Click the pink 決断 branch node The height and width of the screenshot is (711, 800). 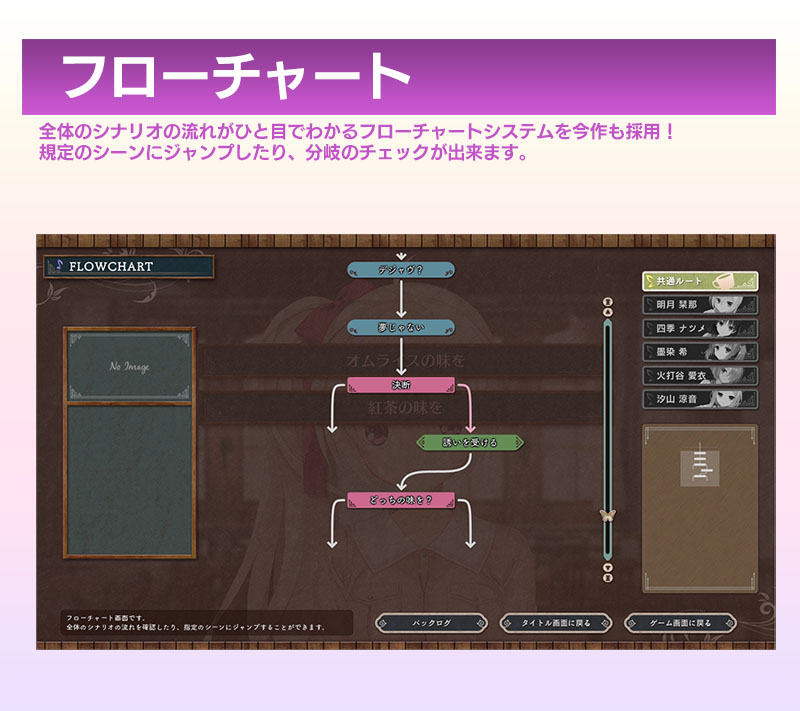click(x=401, y=385)
